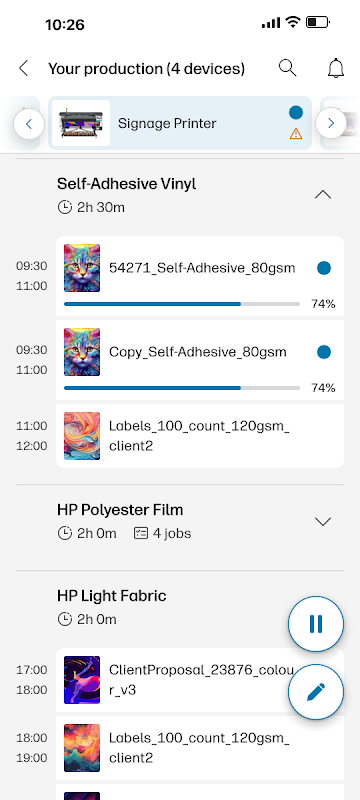360x800 pixels.
Task: Tap the orange warning triangle on Signage Printer
Action: (296, 134)
